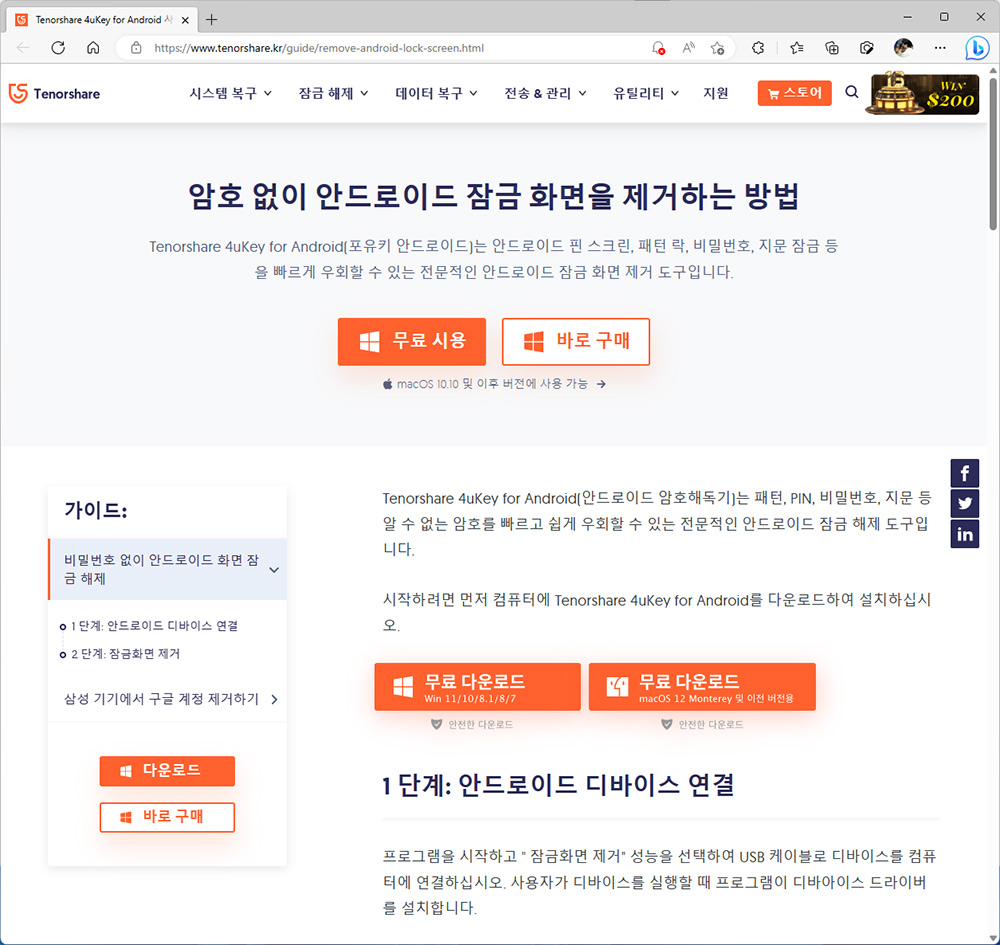Click 무료 다운로드 for Windows button

pyautogui.click(x=478, y=687)
